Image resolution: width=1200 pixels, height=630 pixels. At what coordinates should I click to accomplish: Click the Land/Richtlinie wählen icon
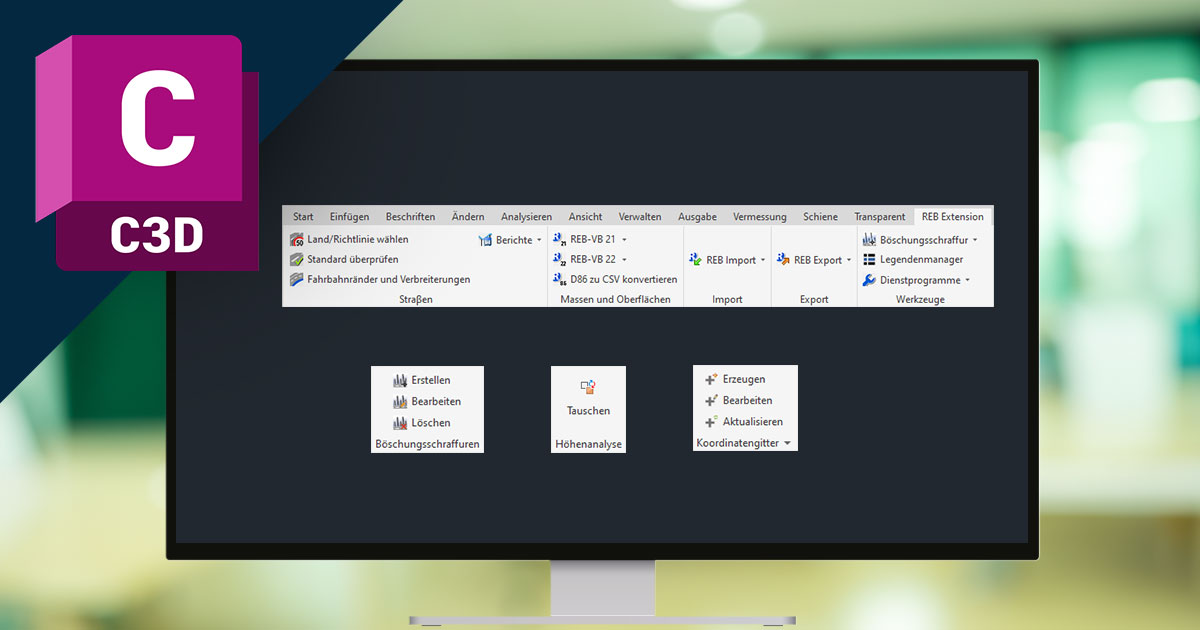click(x=297, y=240)
